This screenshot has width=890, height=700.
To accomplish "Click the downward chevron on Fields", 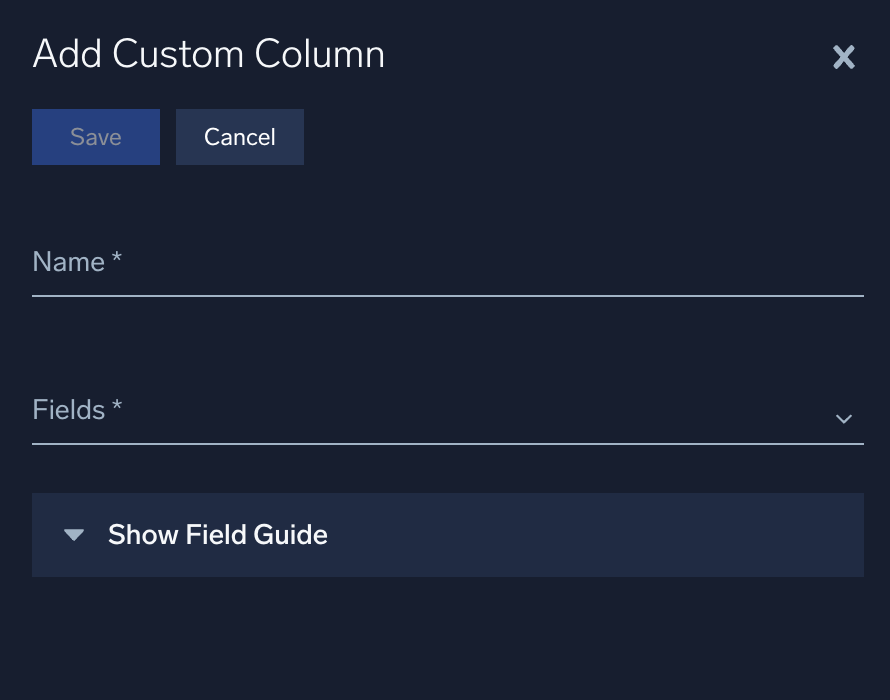I will click(843, 420).
